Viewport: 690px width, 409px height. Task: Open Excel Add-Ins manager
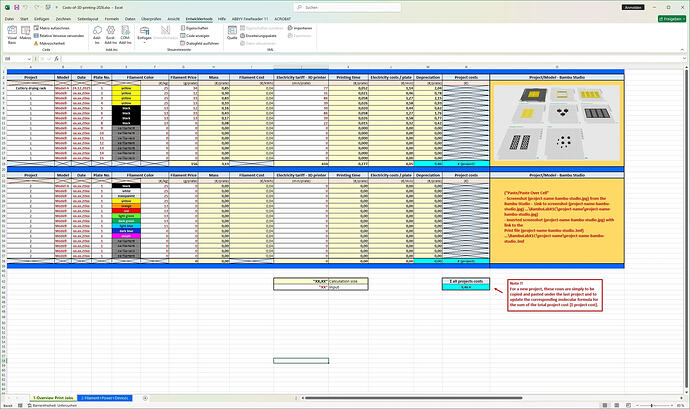(x=110, y=34)
